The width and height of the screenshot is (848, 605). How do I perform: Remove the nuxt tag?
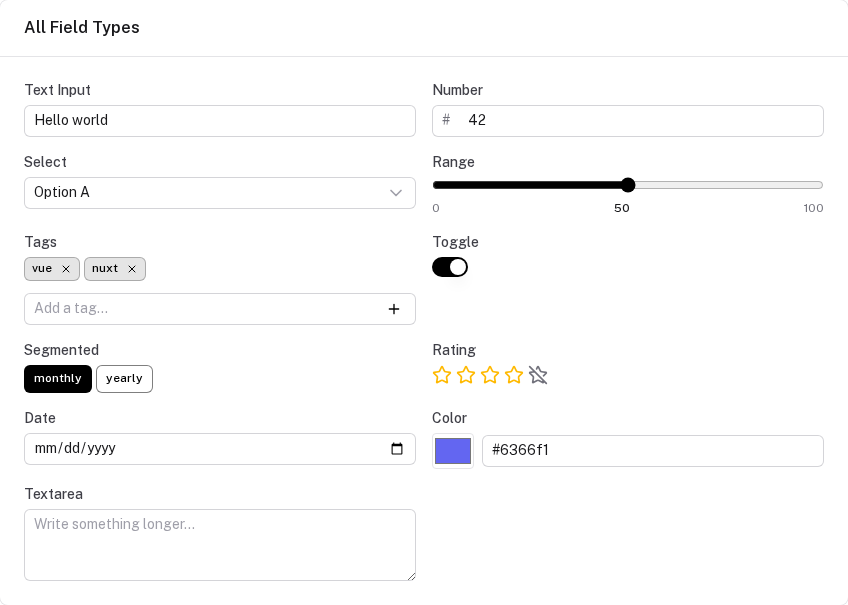132,269
